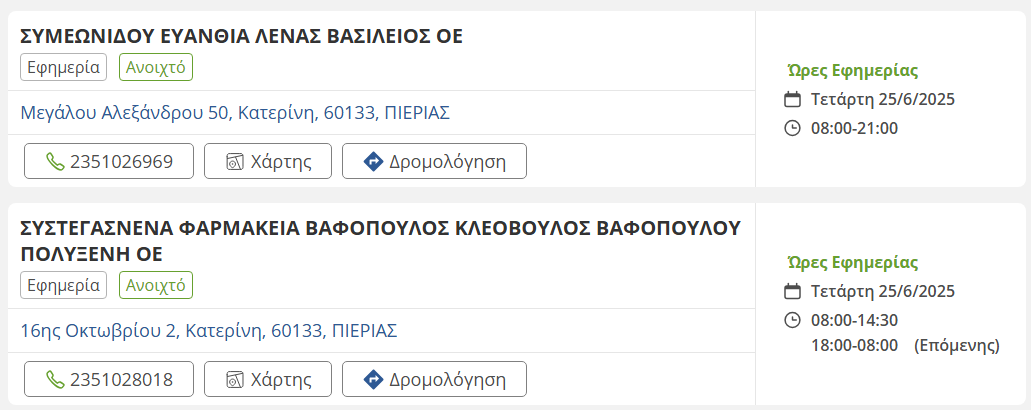Viewport: 1031px width, 410px height.
Task: Start Δρομολόγηση to Μεγάλου Αλεξάνδρου 50
Action: pyautogui.click(x=434, y=161)
